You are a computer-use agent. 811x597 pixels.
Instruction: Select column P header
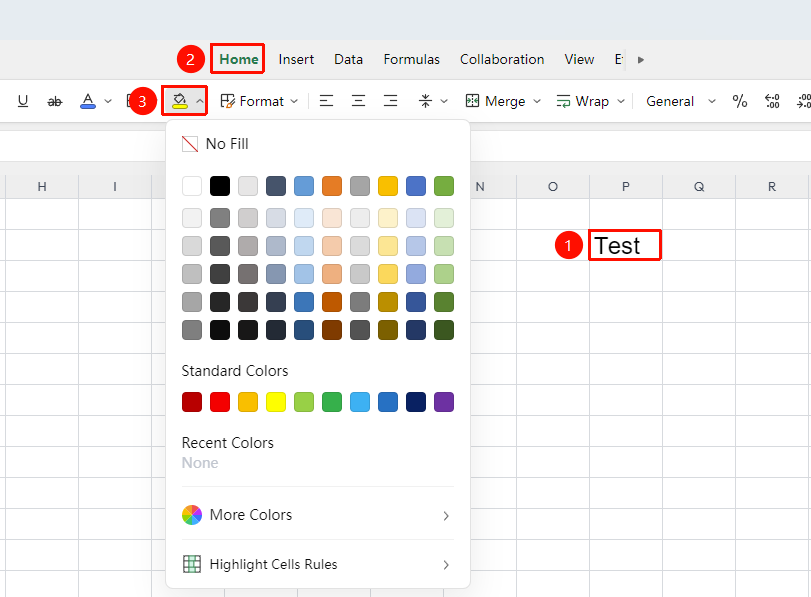coord(626,186)
